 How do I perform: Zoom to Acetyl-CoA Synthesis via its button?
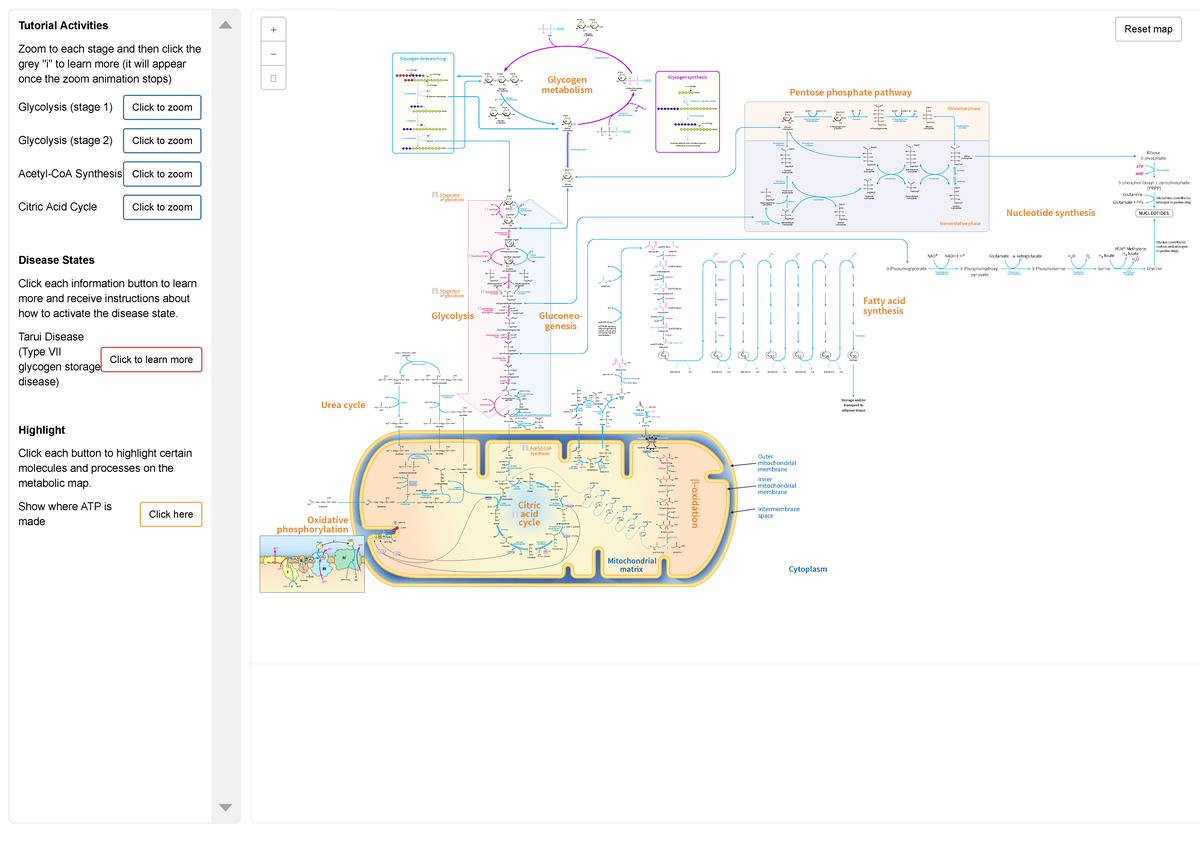point(162,173)
